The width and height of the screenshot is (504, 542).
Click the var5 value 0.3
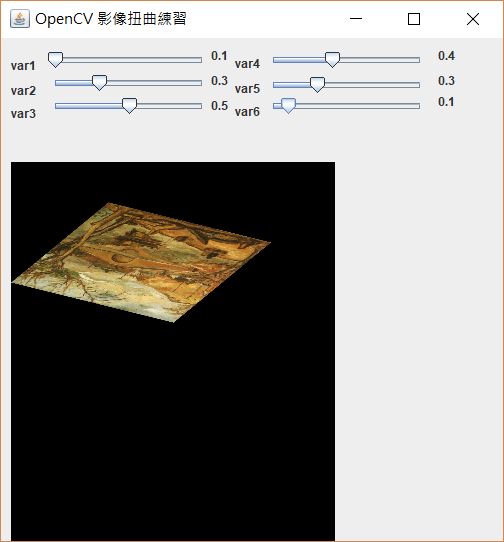[x=446, y=81]
